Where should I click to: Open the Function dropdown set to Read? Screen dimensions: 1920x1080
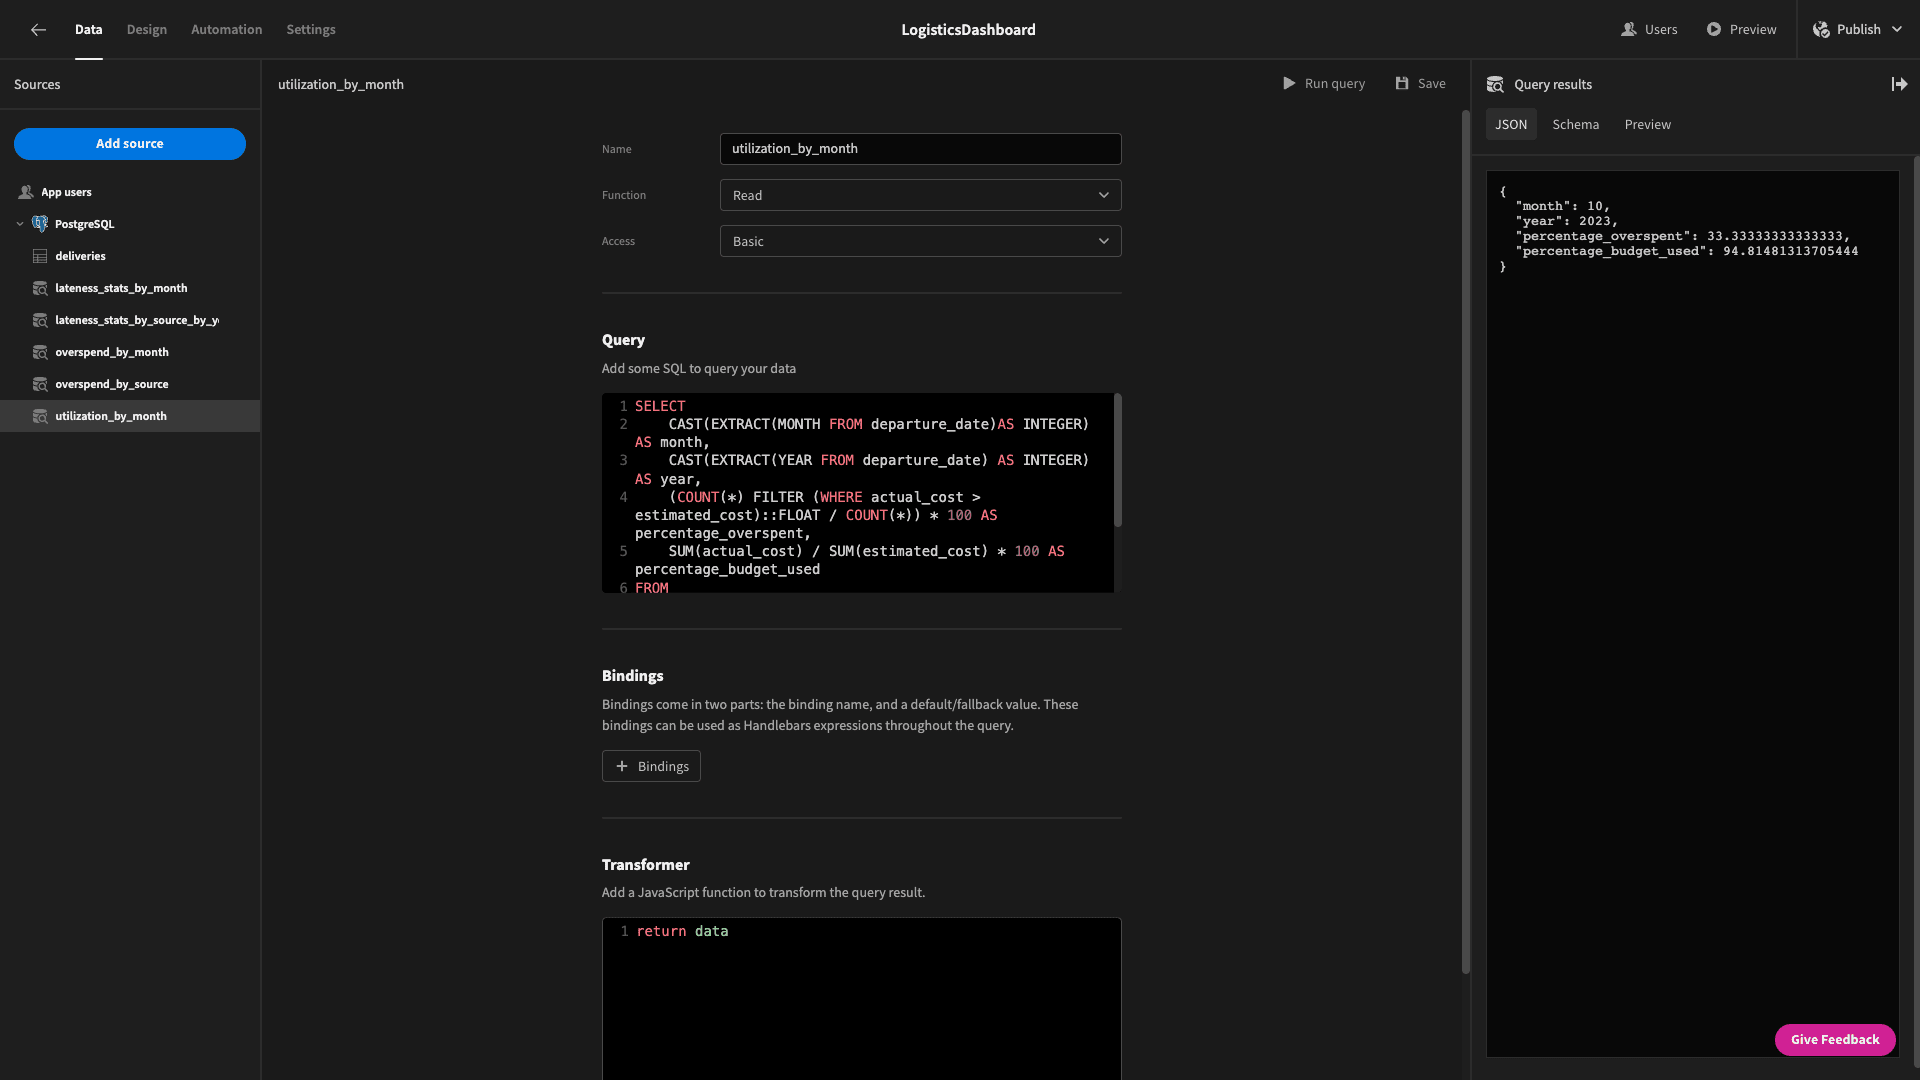[920, 196]
